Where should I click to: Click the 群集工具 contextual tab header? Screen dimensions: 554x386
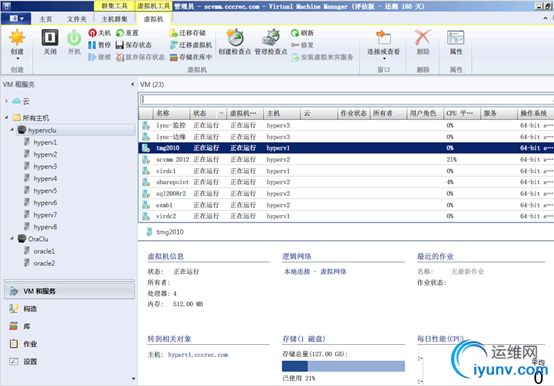tap(114, 6)
